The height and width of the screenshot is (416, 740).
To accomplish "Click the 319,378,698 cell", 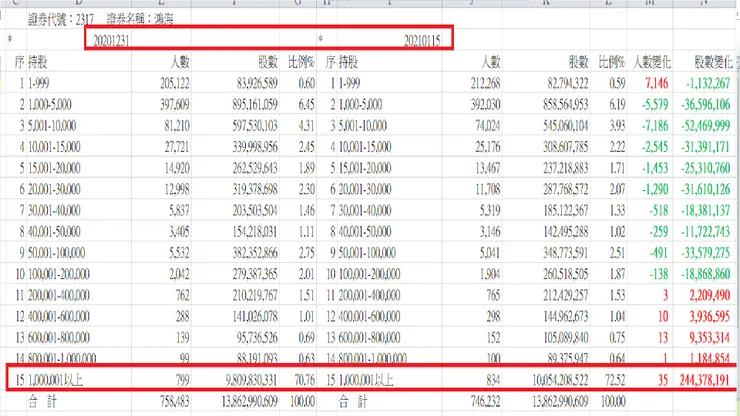I will tap(255, 189).
